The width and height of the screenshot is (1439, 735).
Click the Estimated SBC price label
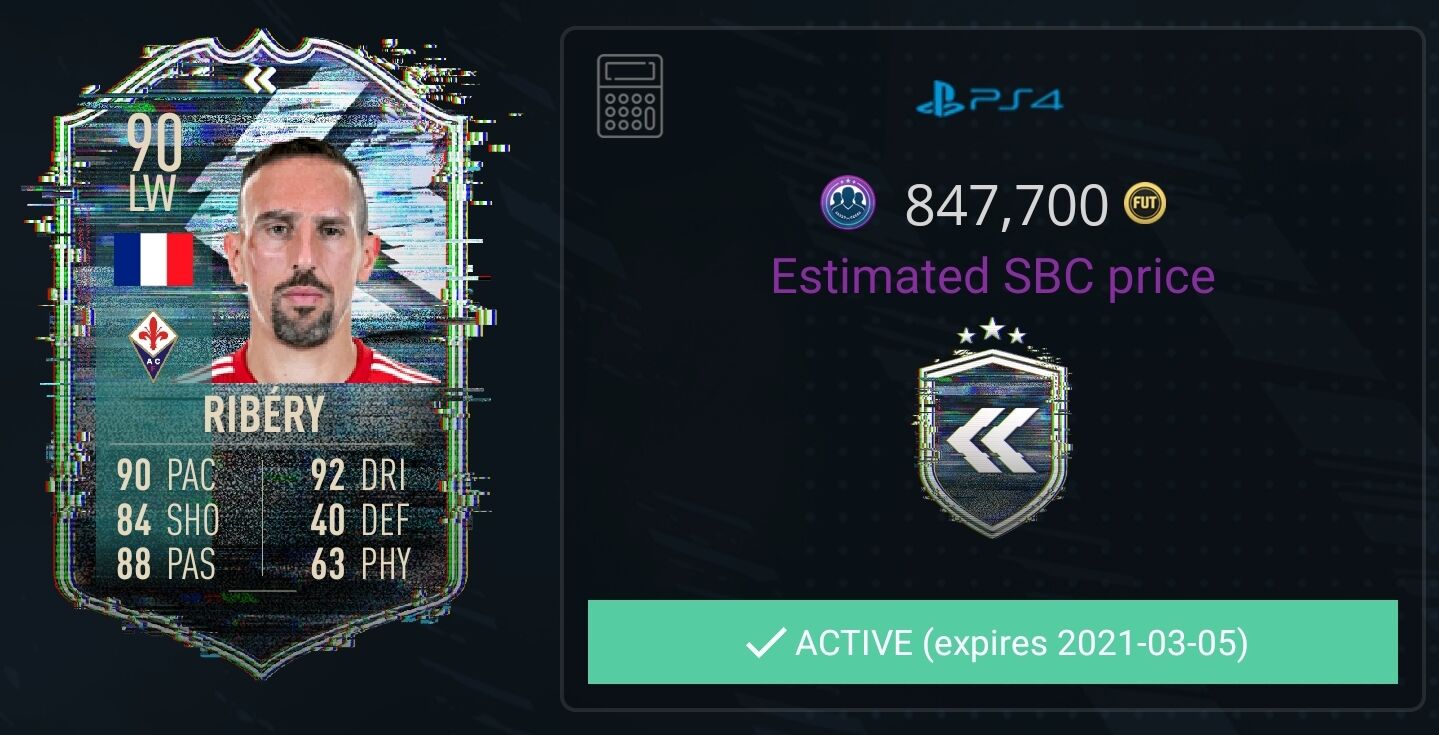993,276
